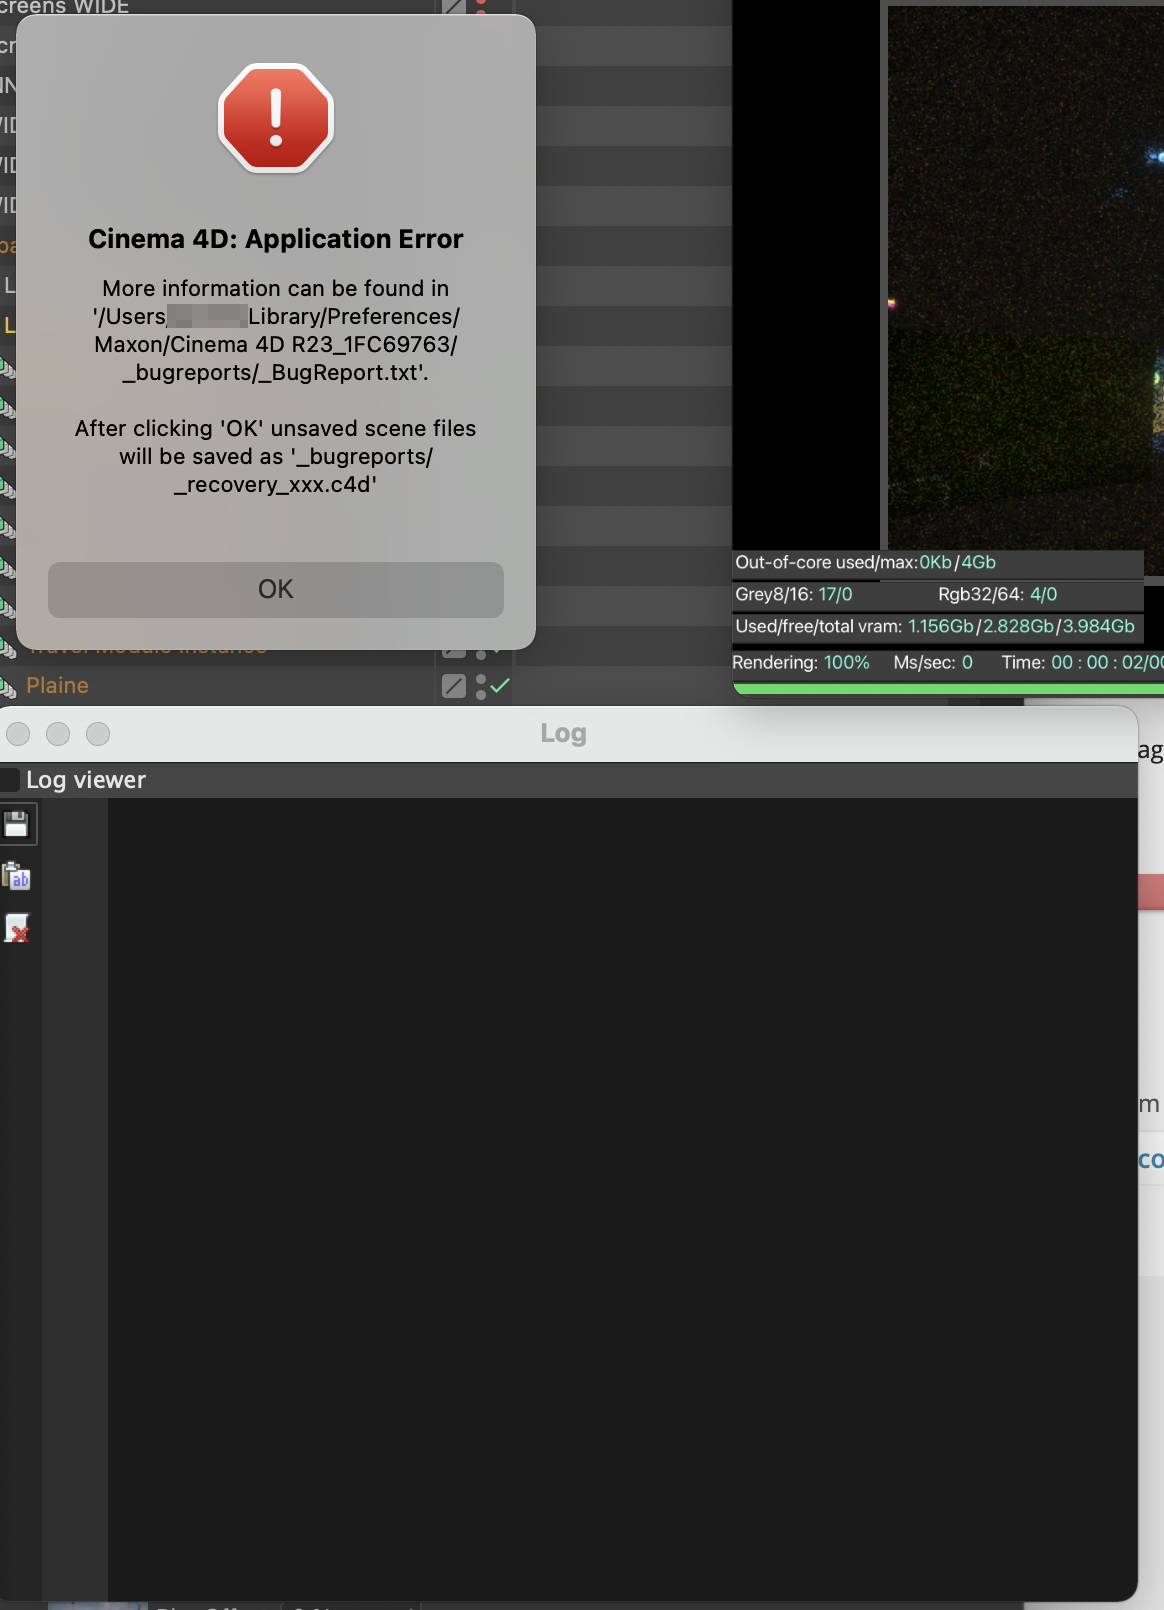Click the 'Maxon/Cinema 4D R23_1FC69763/' path line
Viewport: 1164px width, 1610px height.
tap(276, 344)
